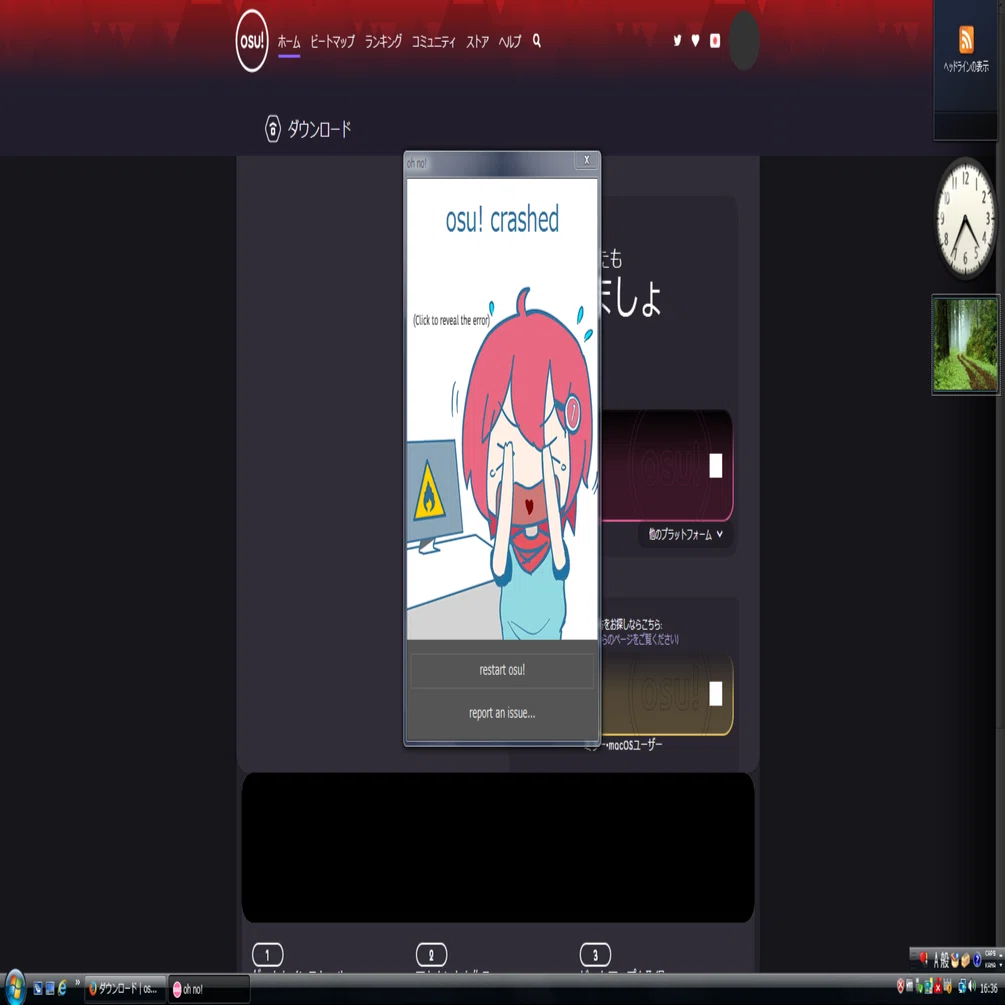This screenshot has height=1005, width=1005.
Task: Click the pink osu! download button
Action: [x=667, y=465]
